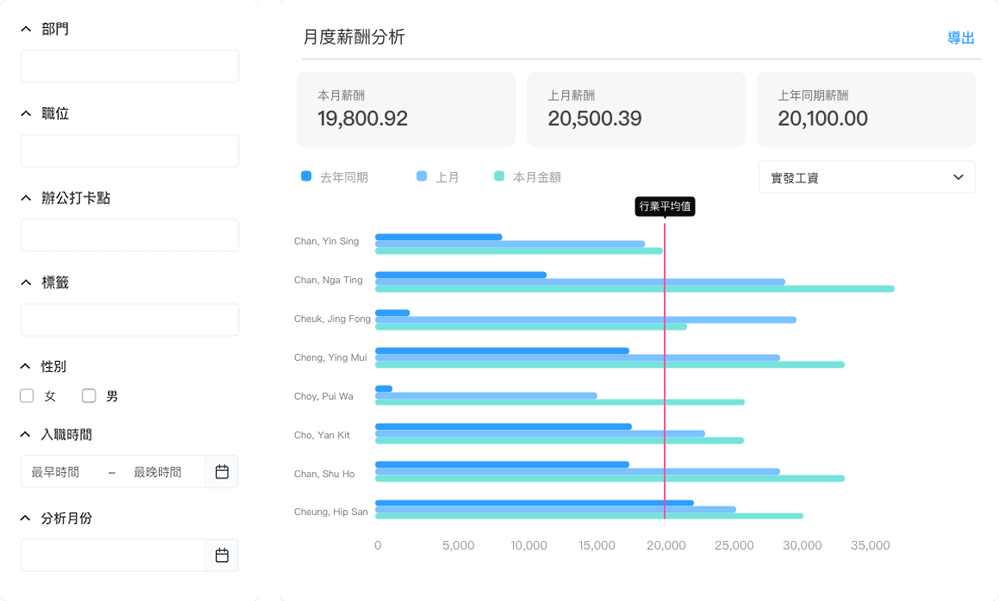The width and height of the screenshot is (999, 601).
Task: Collapse the 標籤 filter section
Action: coord(26,282)
